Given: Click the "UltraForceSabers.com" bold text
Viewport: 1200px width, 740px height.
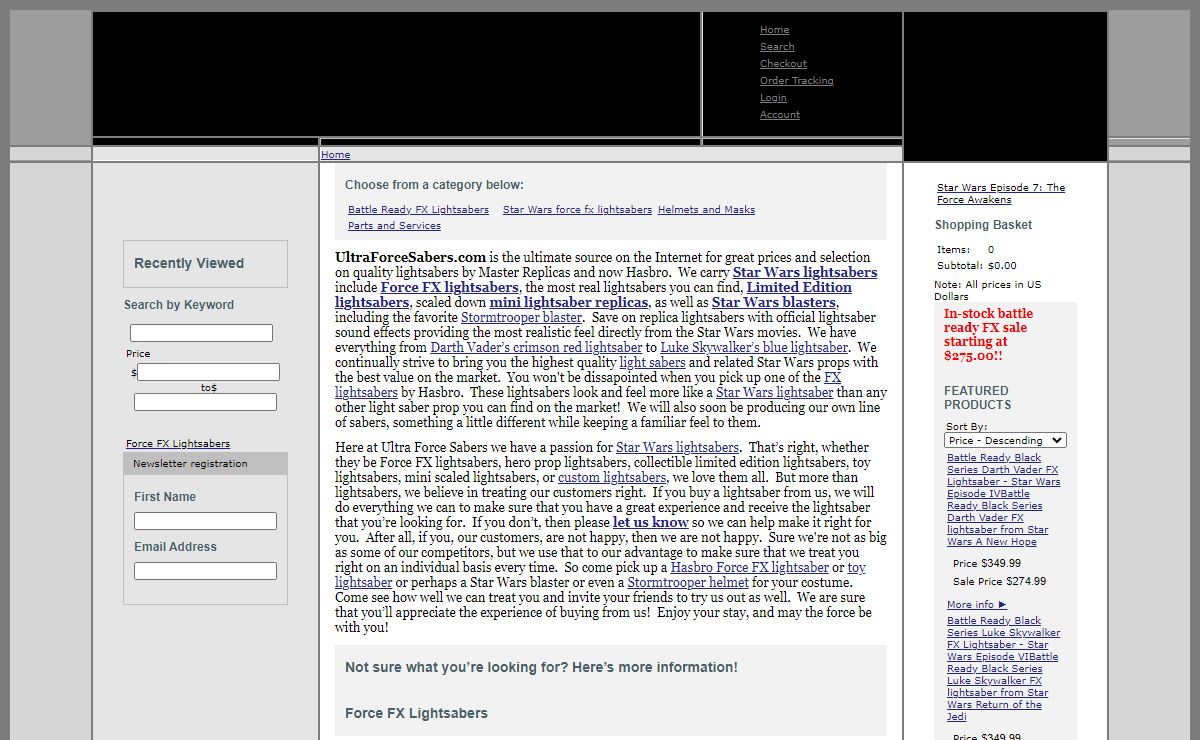Looking at the screenshot, I should [410, 257].
